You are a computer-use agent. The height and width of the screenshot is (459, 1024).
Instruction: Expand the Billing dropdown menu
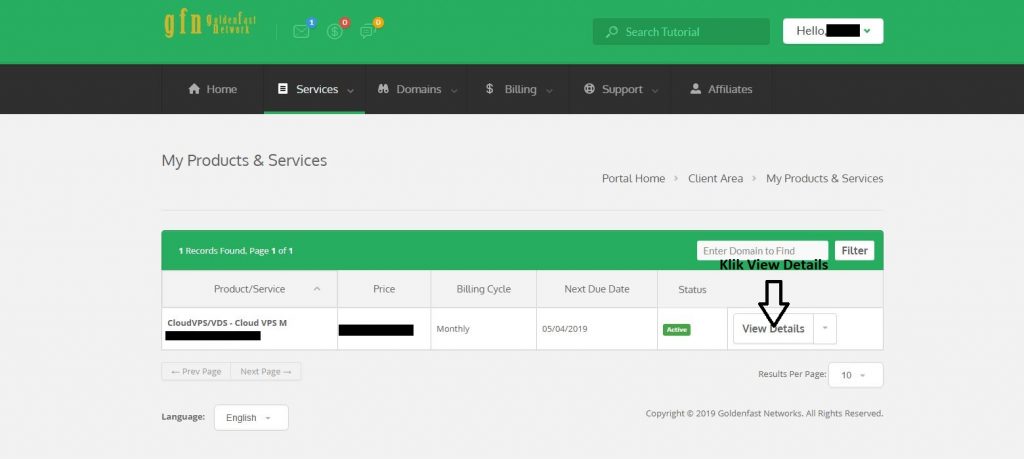(518, 89)
